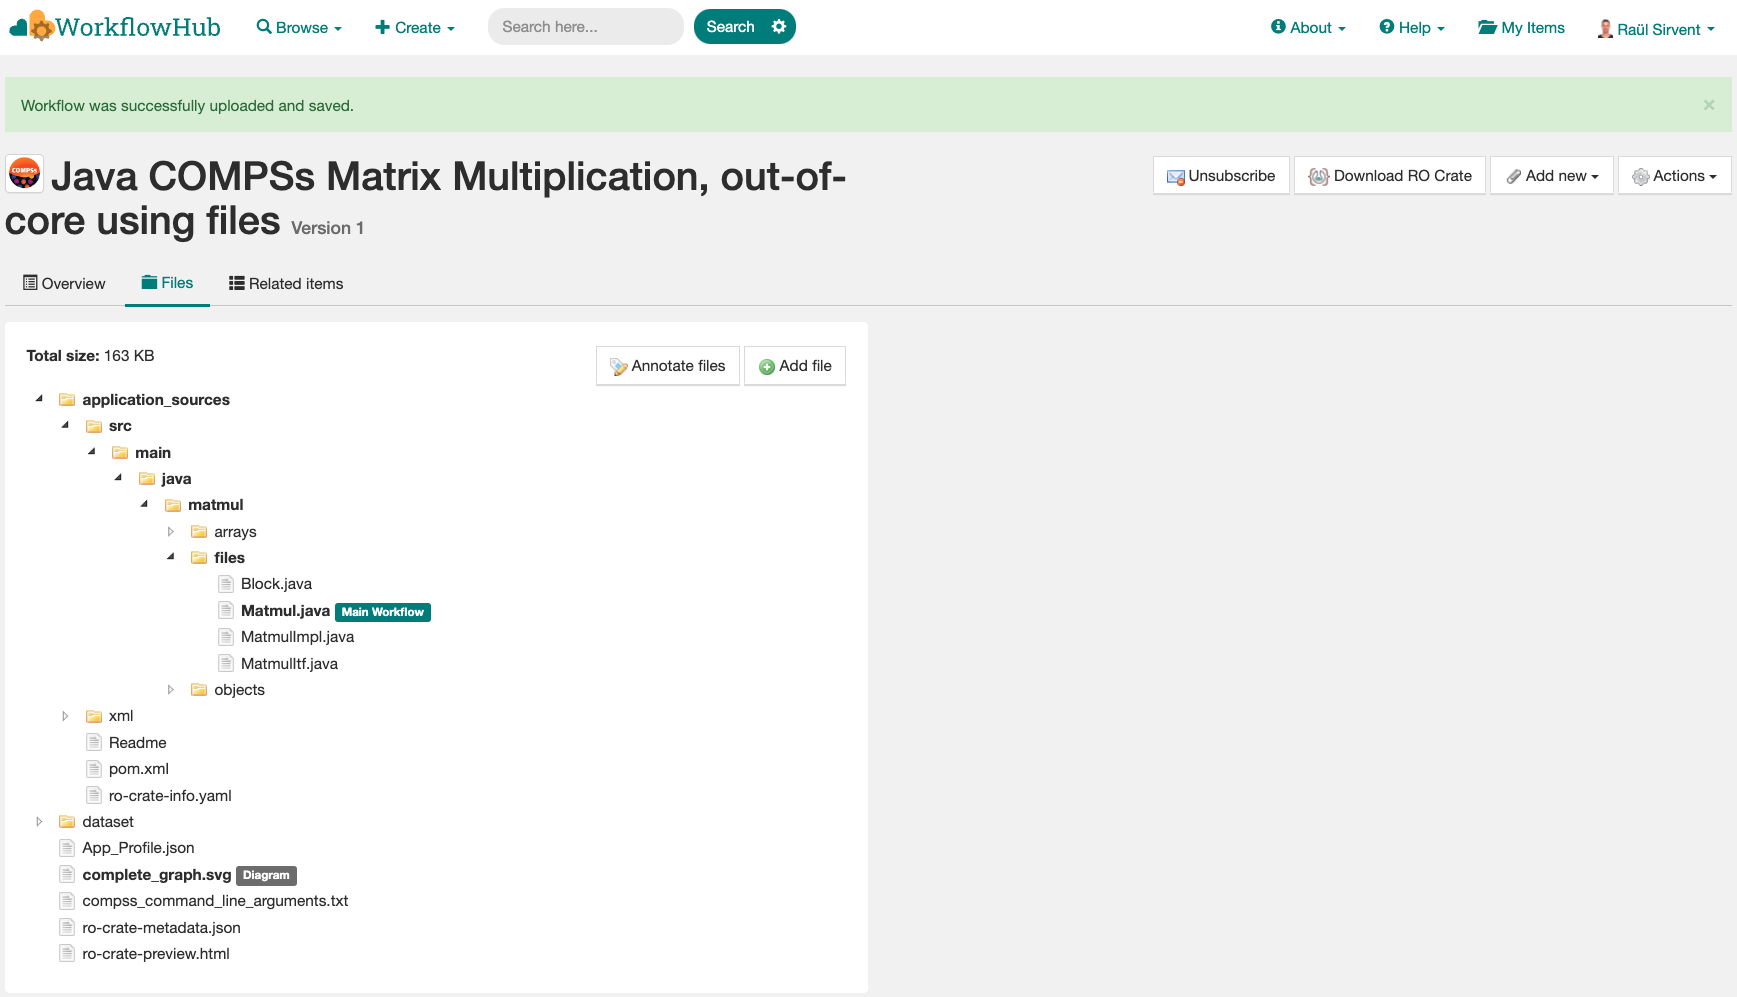Click the Add file button
The image size is (1737, 997).
tap(795, 366)
